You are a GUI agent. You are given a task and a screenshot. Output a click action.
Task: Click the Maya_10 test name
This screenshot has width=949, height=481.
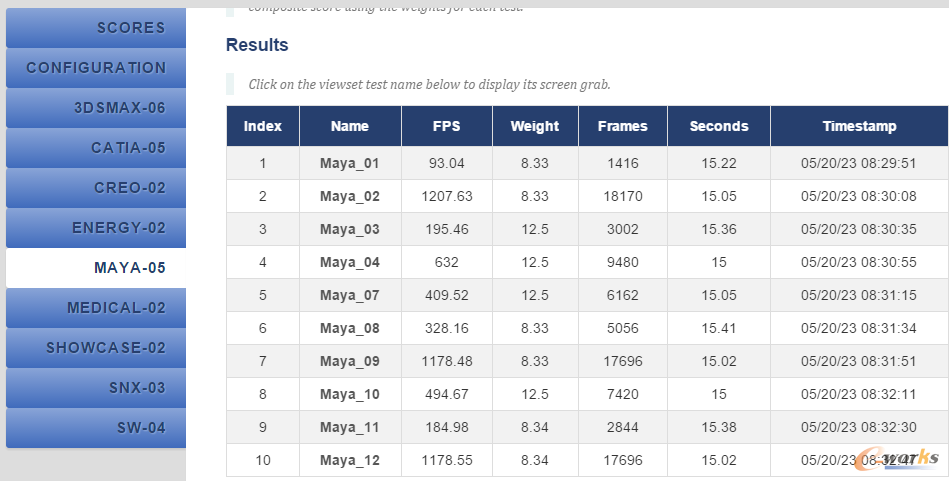click(350, 394)
